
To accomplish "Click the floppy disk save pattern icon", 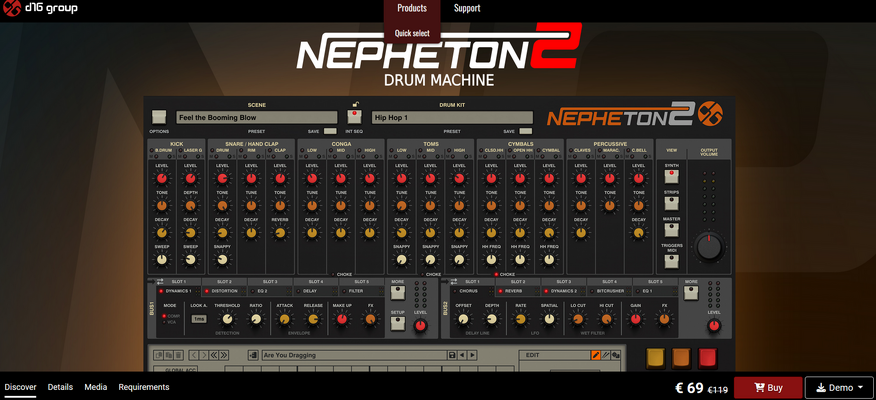I will point(451,355).
